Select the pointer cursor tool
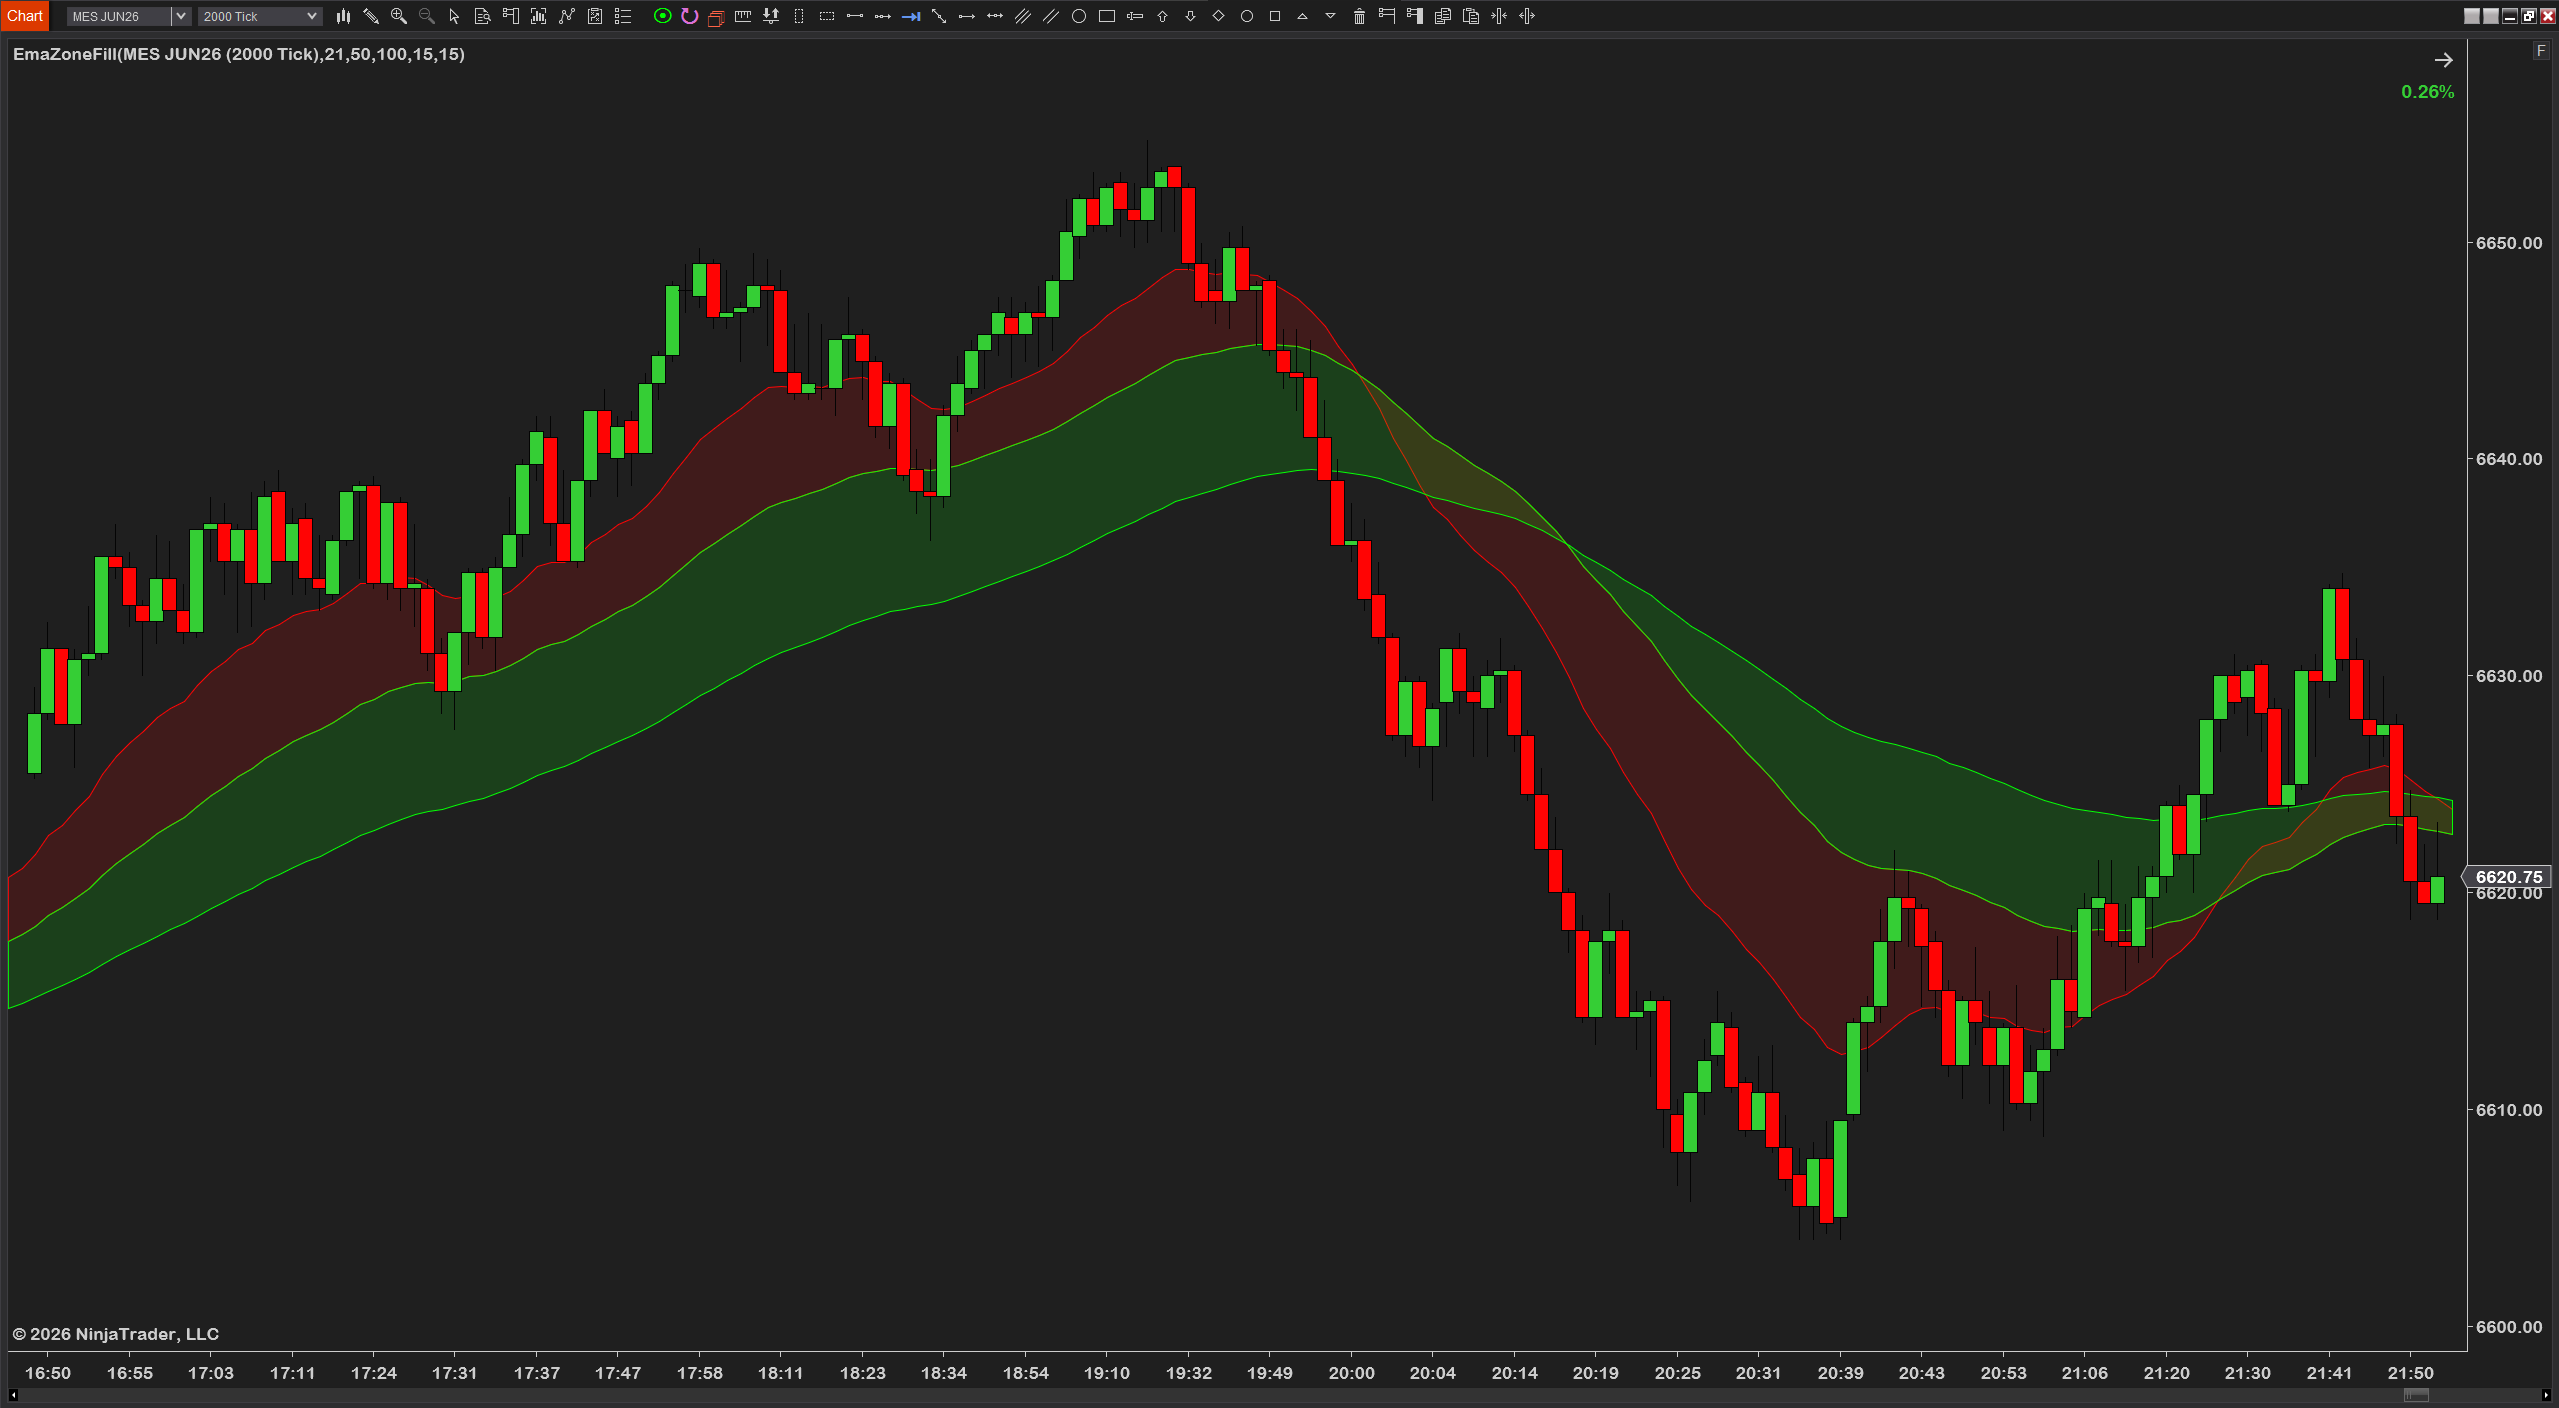This screenshot has height=1408, width=2559. [453, 16]
